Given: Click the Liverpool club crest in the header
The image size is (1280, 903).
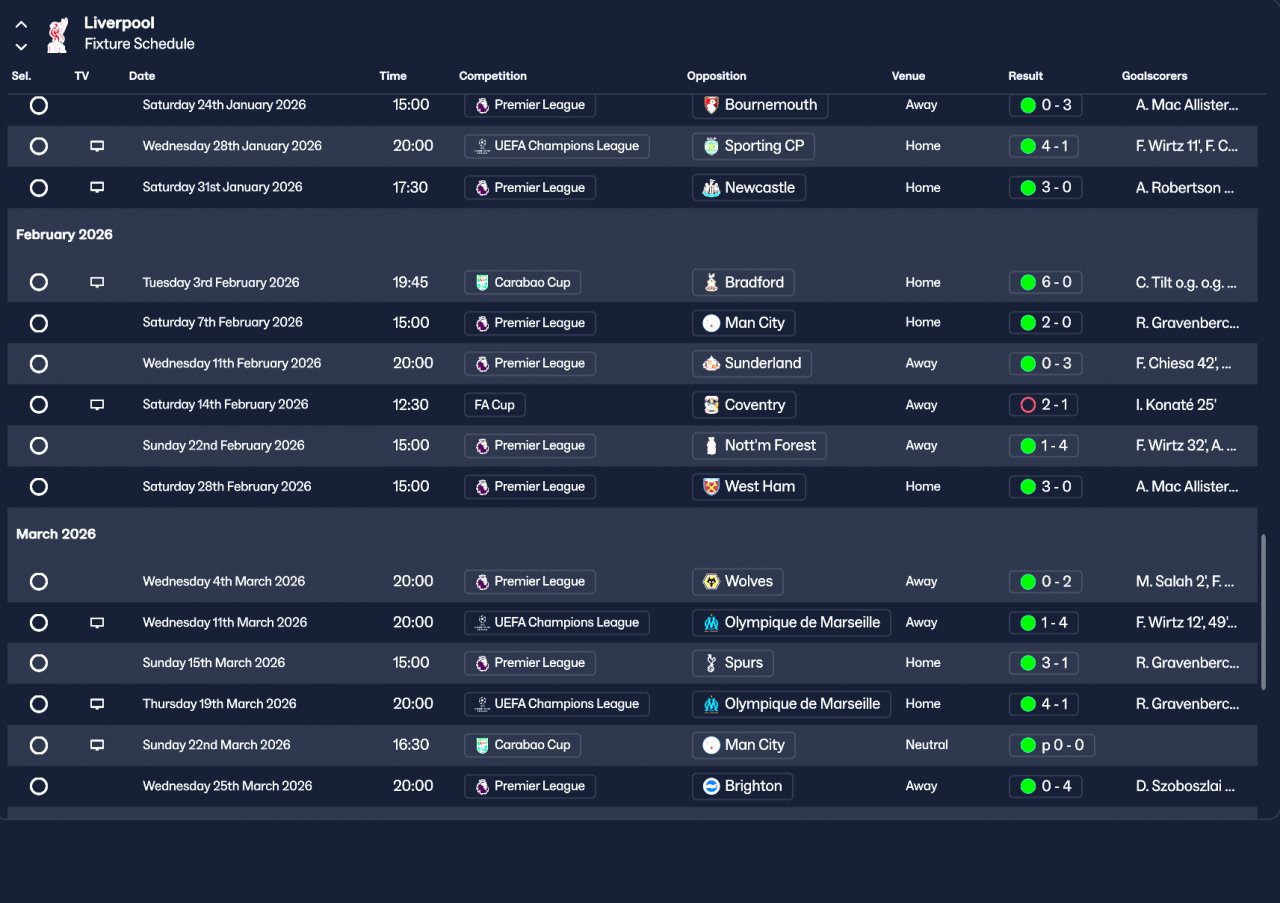Looking at the screenshot, I should point(57,34).
